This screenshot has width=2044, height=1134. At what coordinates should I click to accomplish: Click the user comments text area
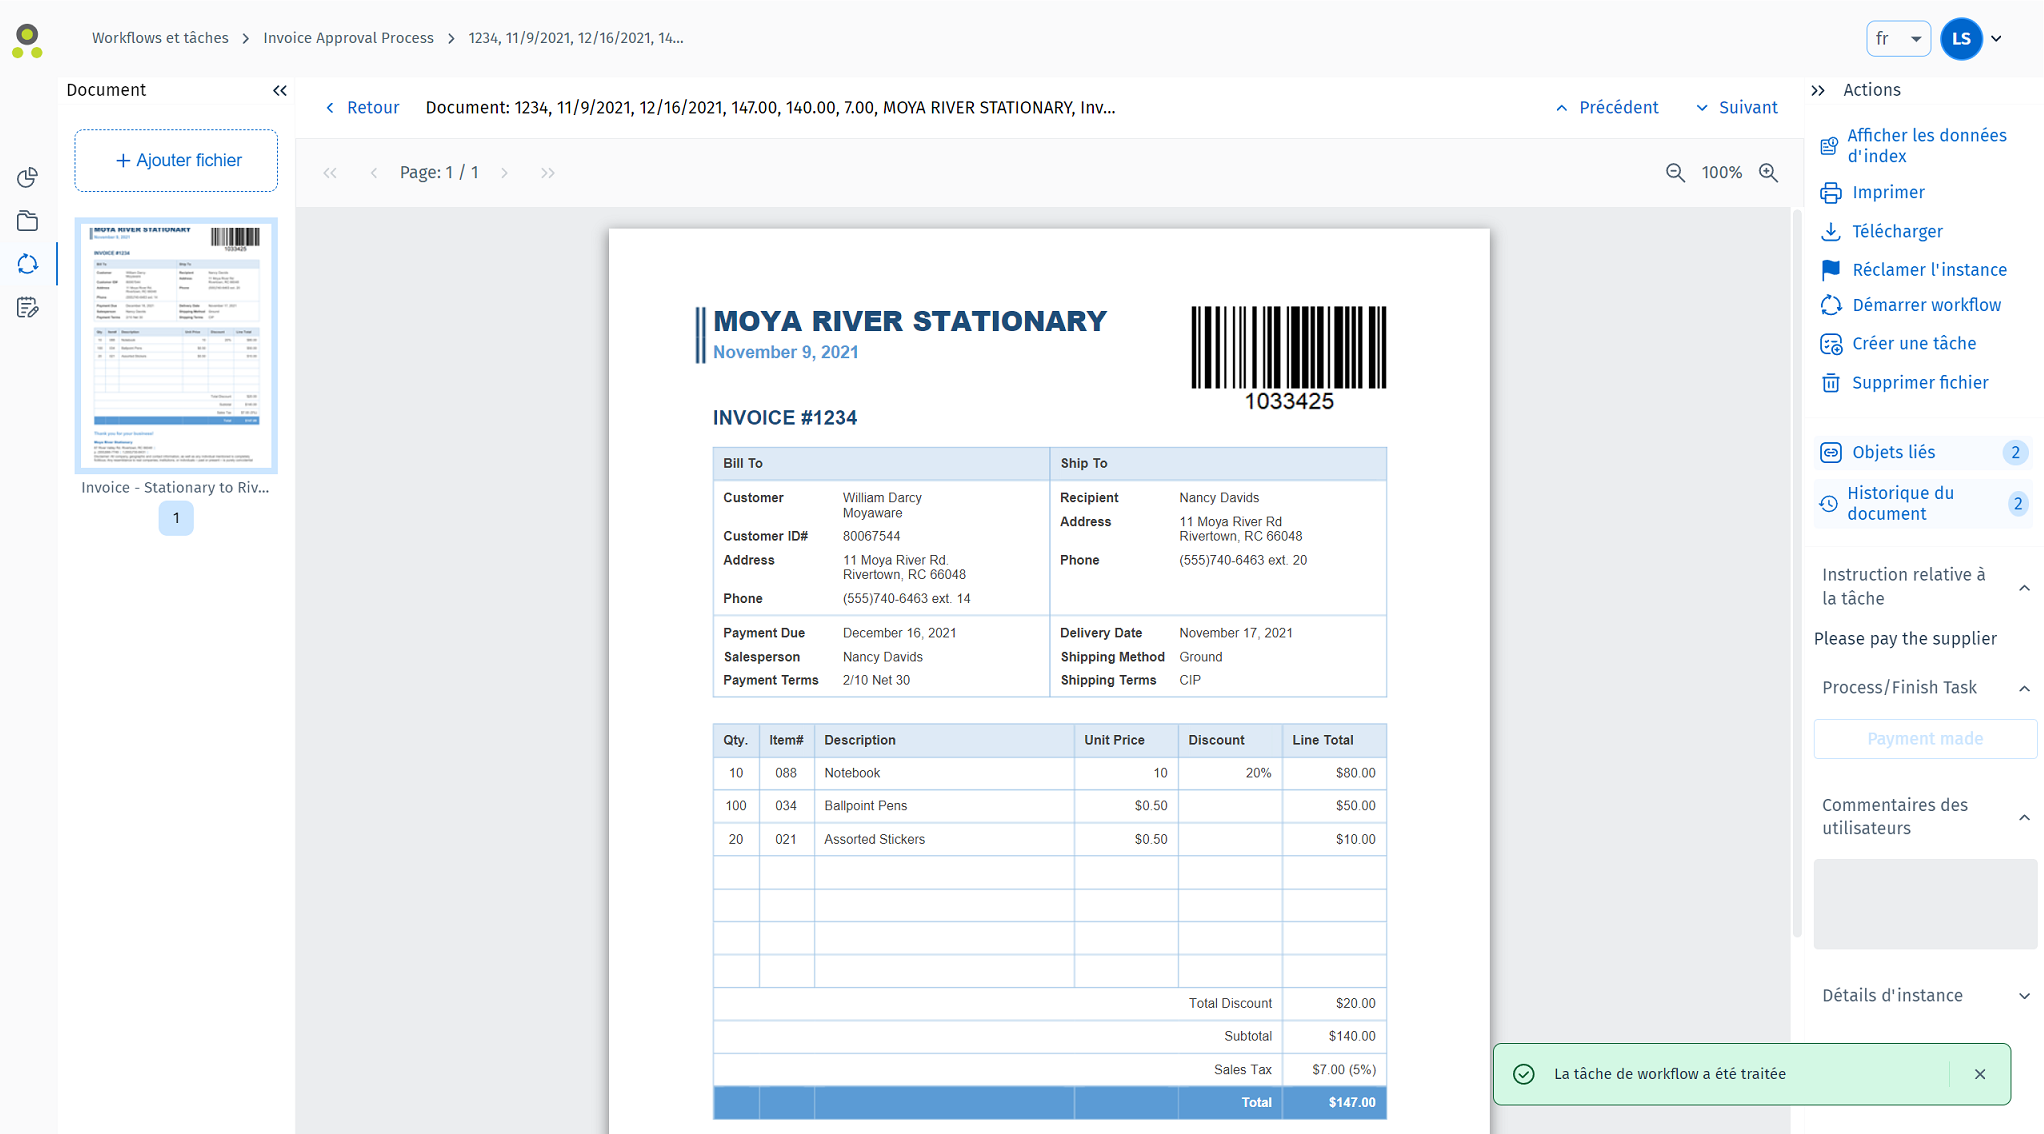(x=1924, y=903)
